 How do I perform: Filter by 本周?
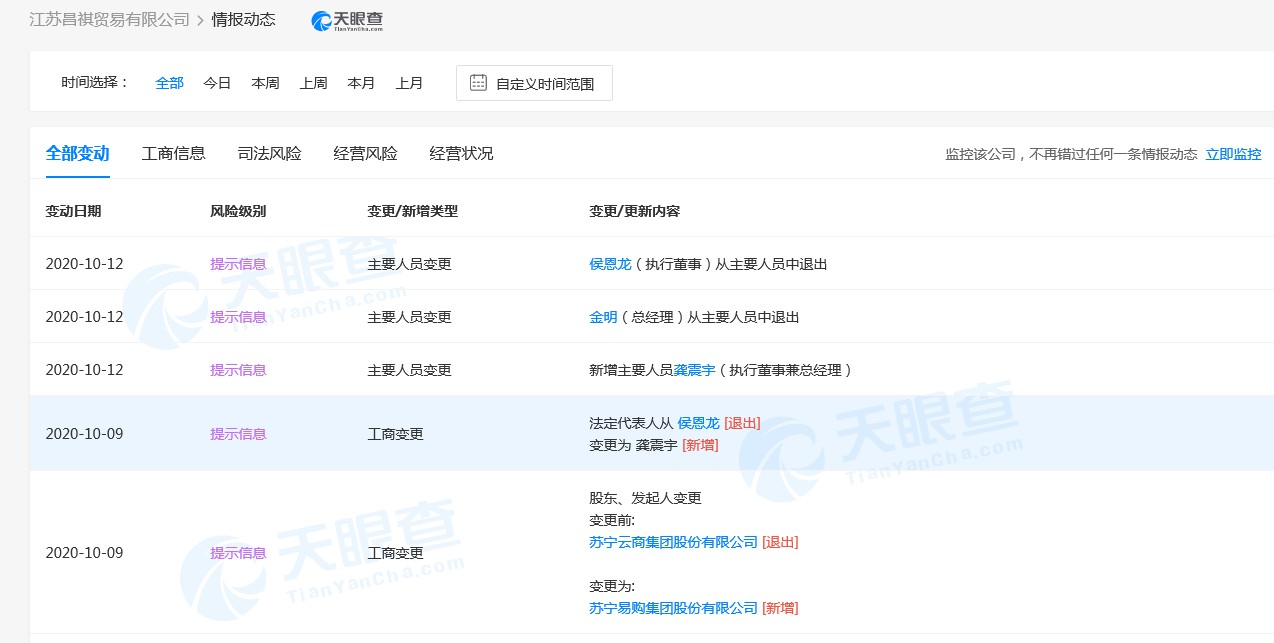click(x=265, y=83)
